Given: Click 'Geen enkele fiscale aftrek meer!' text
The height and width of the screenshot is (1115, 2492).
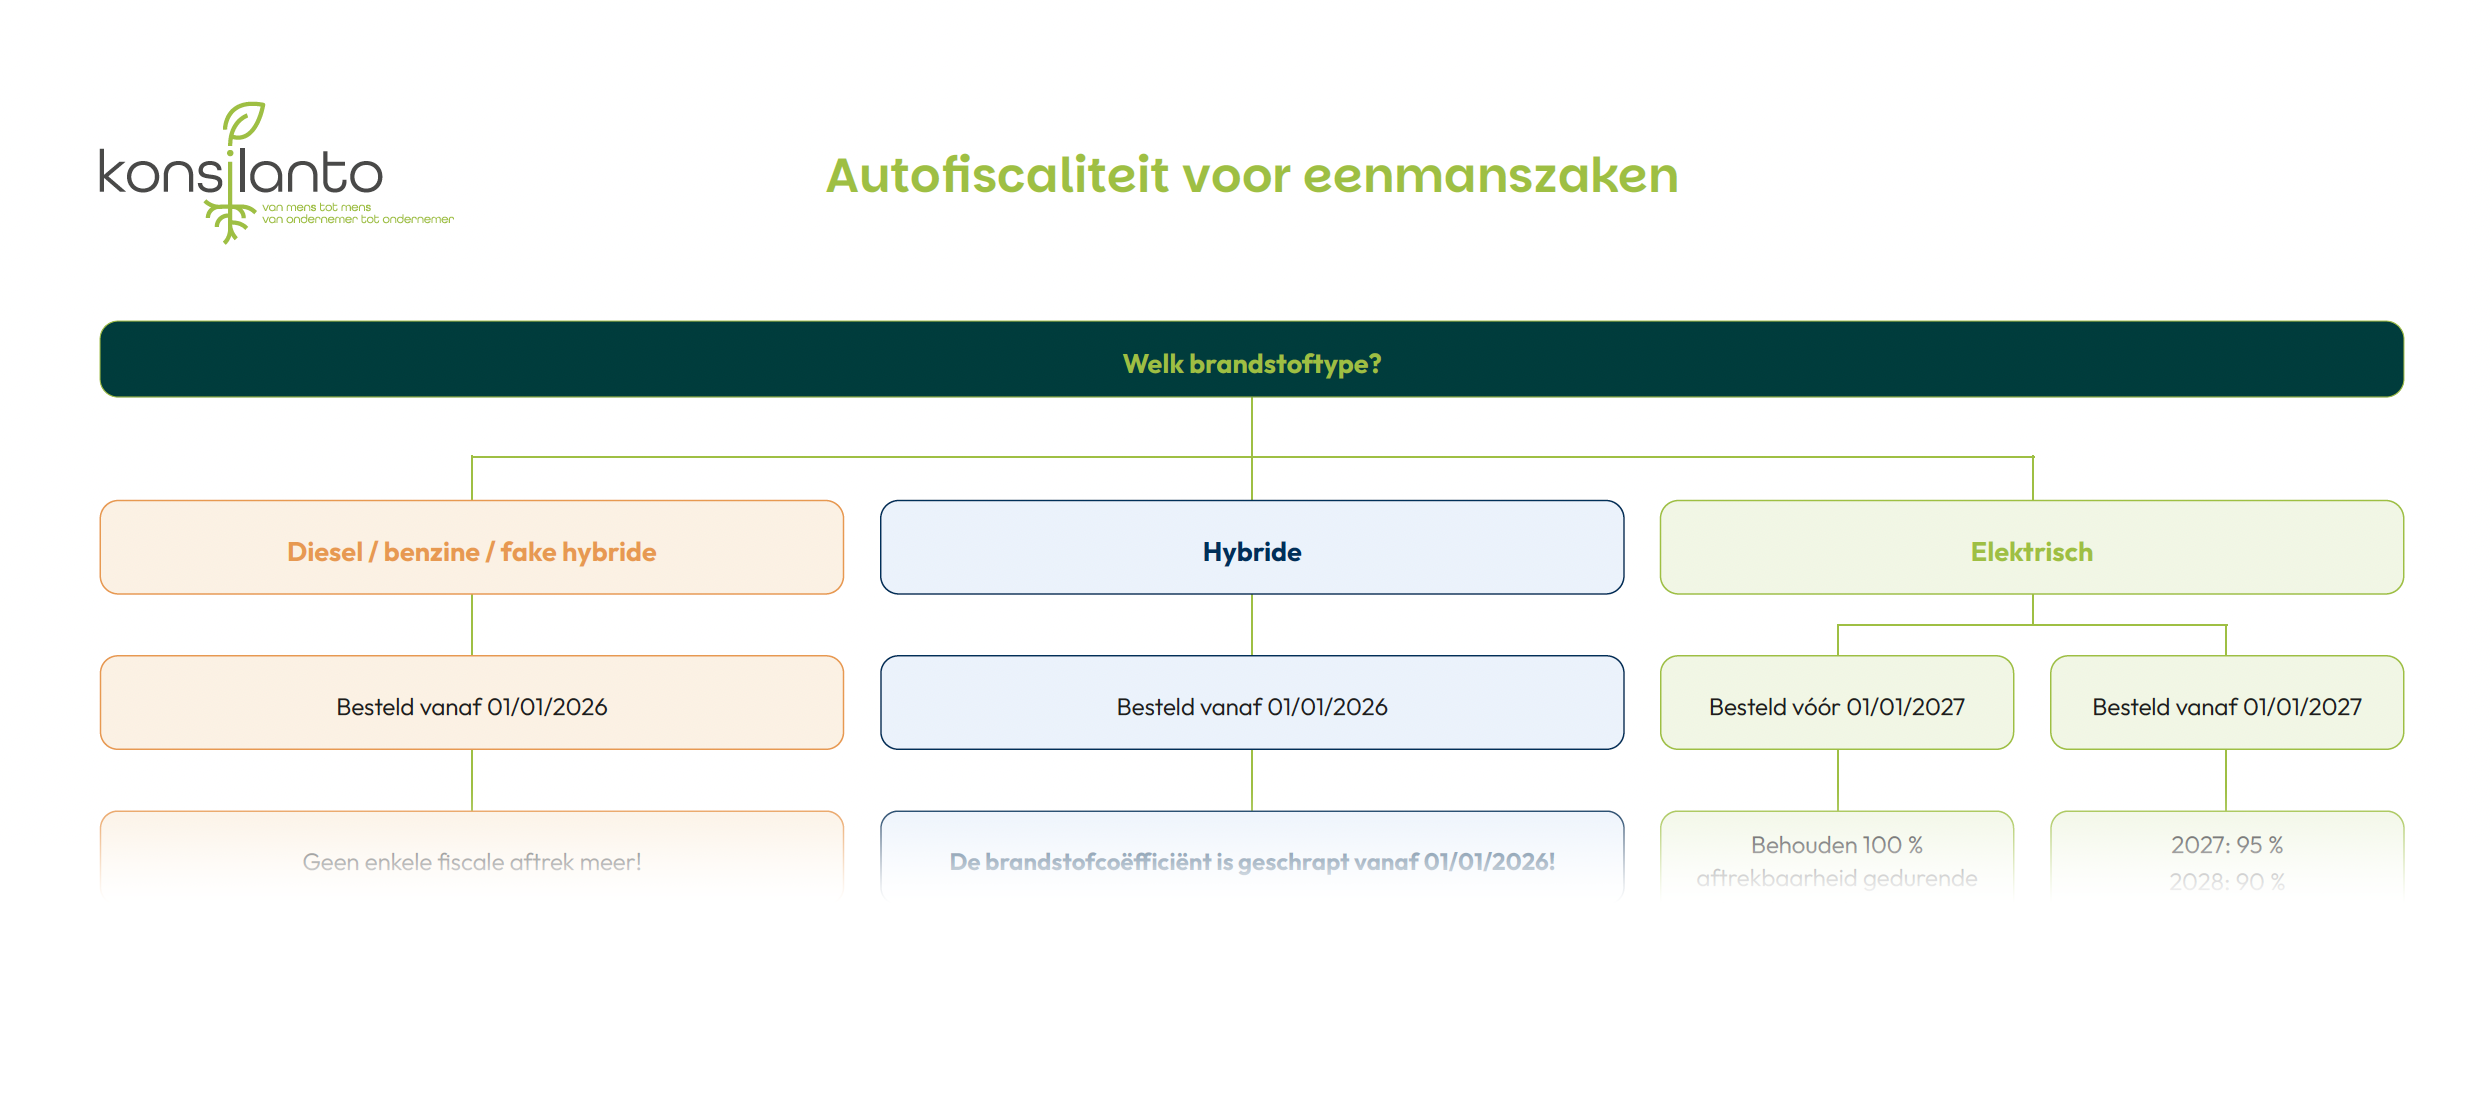Looking at the screenshot, I should tap(472, 862).
